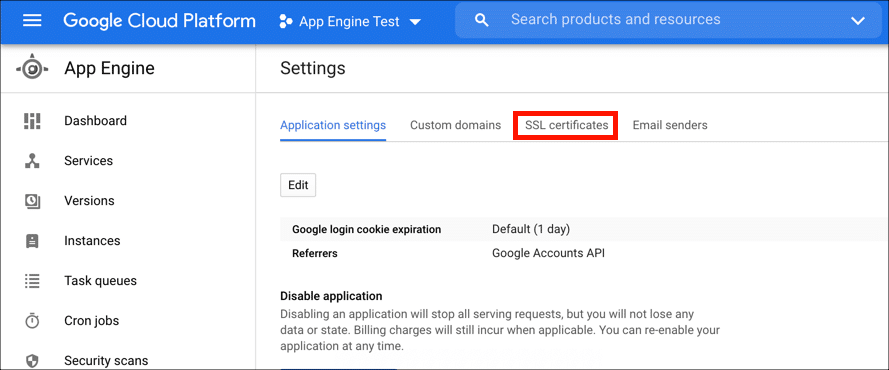Click the Disable application heading
Screen dimensions: 889x370
pyautogui.click(x=331, y=296)
